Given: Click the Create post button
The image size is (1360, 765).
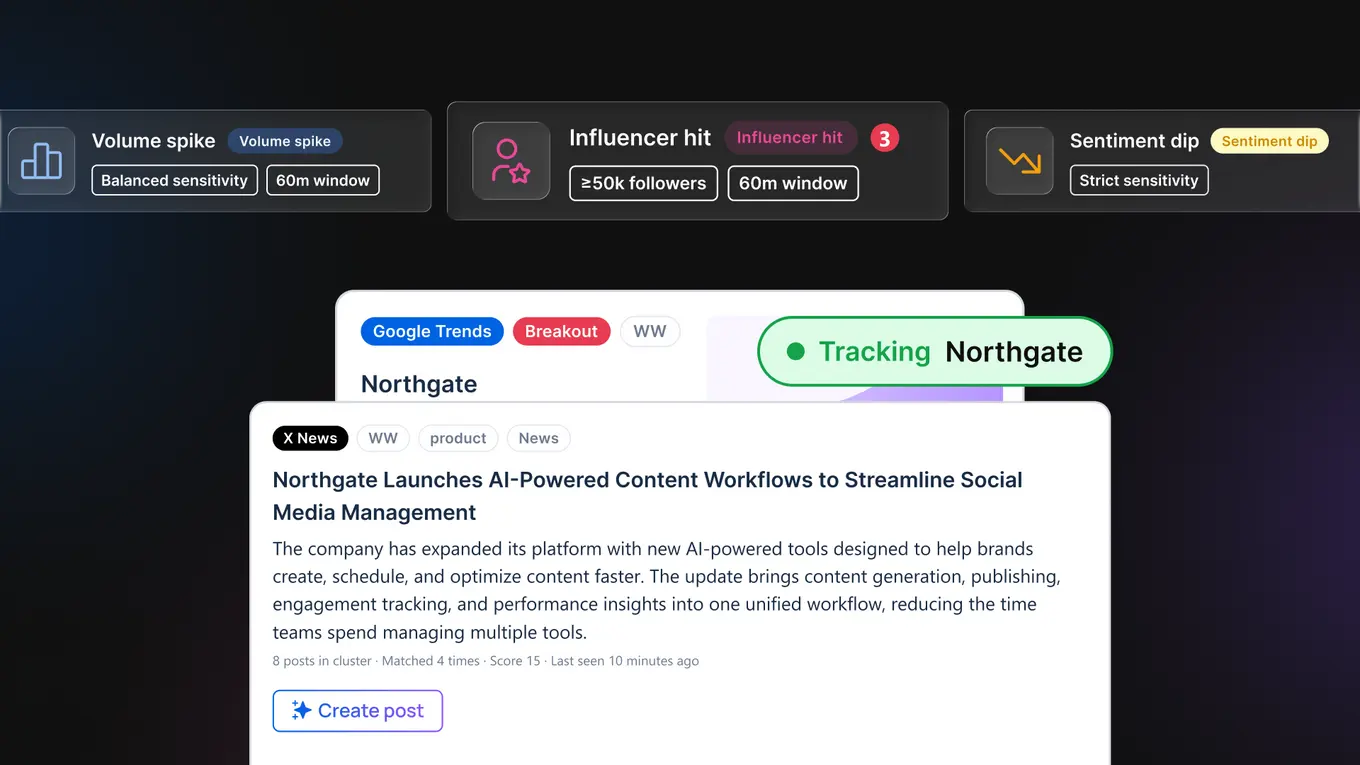Looking at the screenshot, I should point(358,711).
